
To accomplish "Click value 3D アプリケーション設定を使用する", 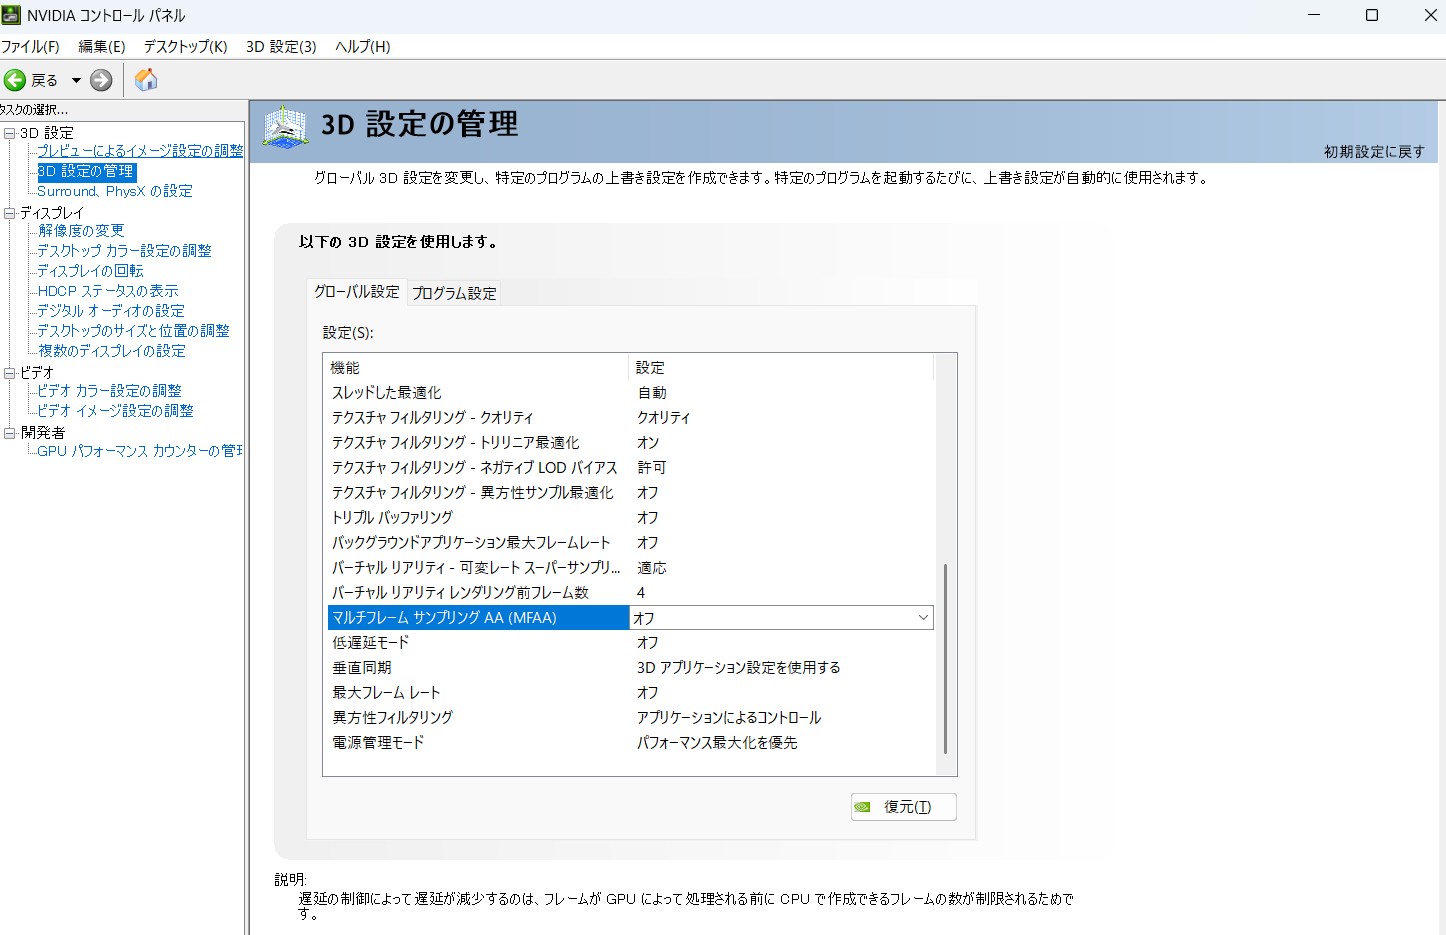I will 739,668.
